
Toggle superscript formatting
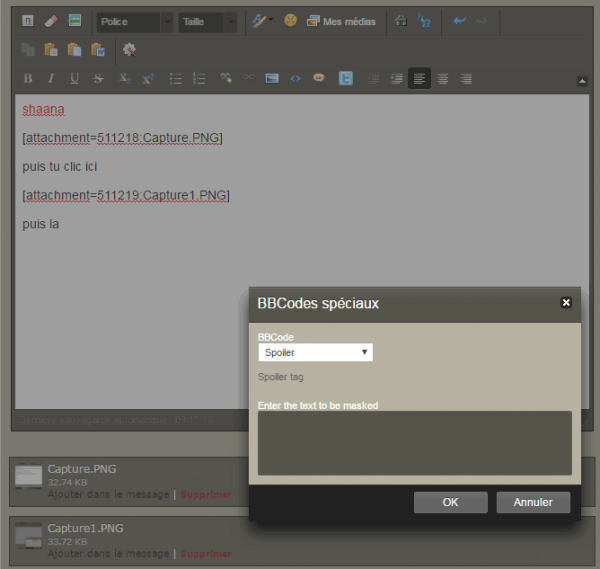click(x=148, y=78)
